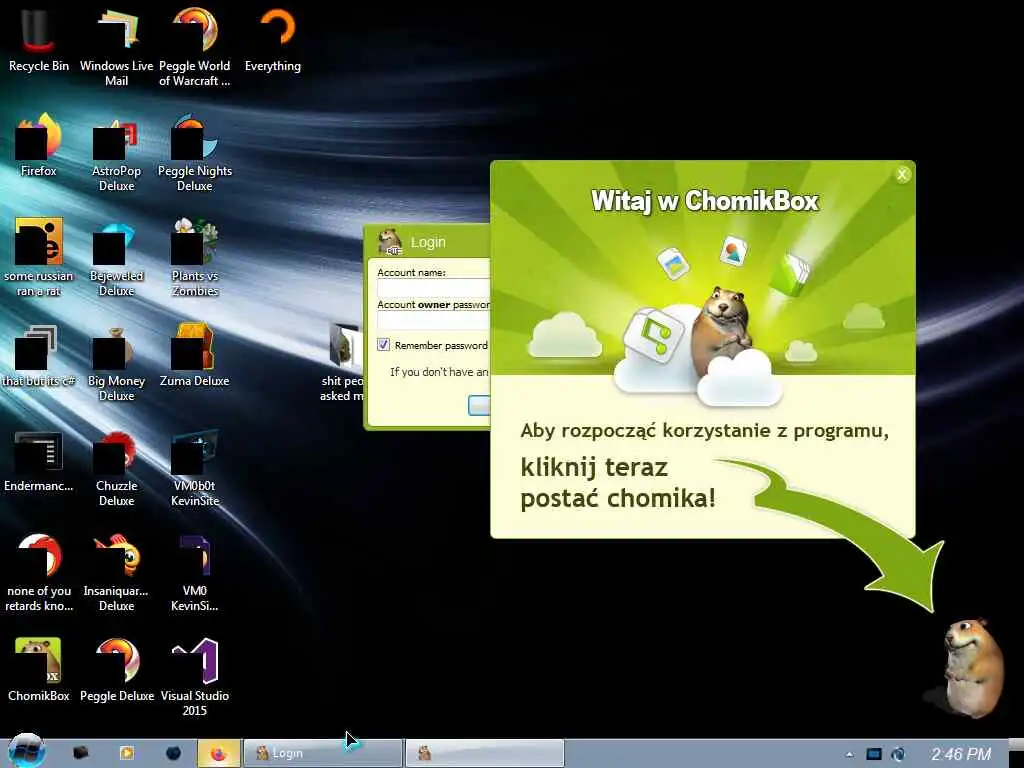Click the Account owner password field
The image size is (1024, 768).
(x=434, y=320)
